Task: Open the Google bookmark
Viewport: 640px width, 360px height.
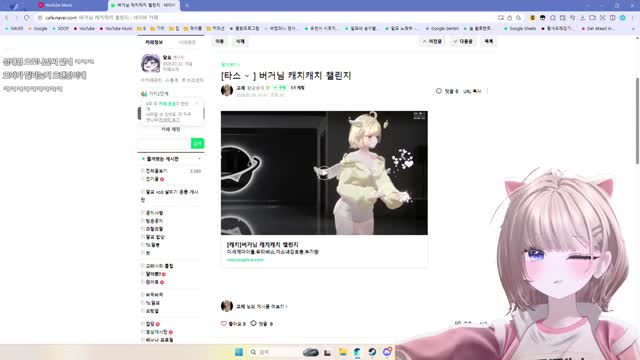Action: pos(38,29)
